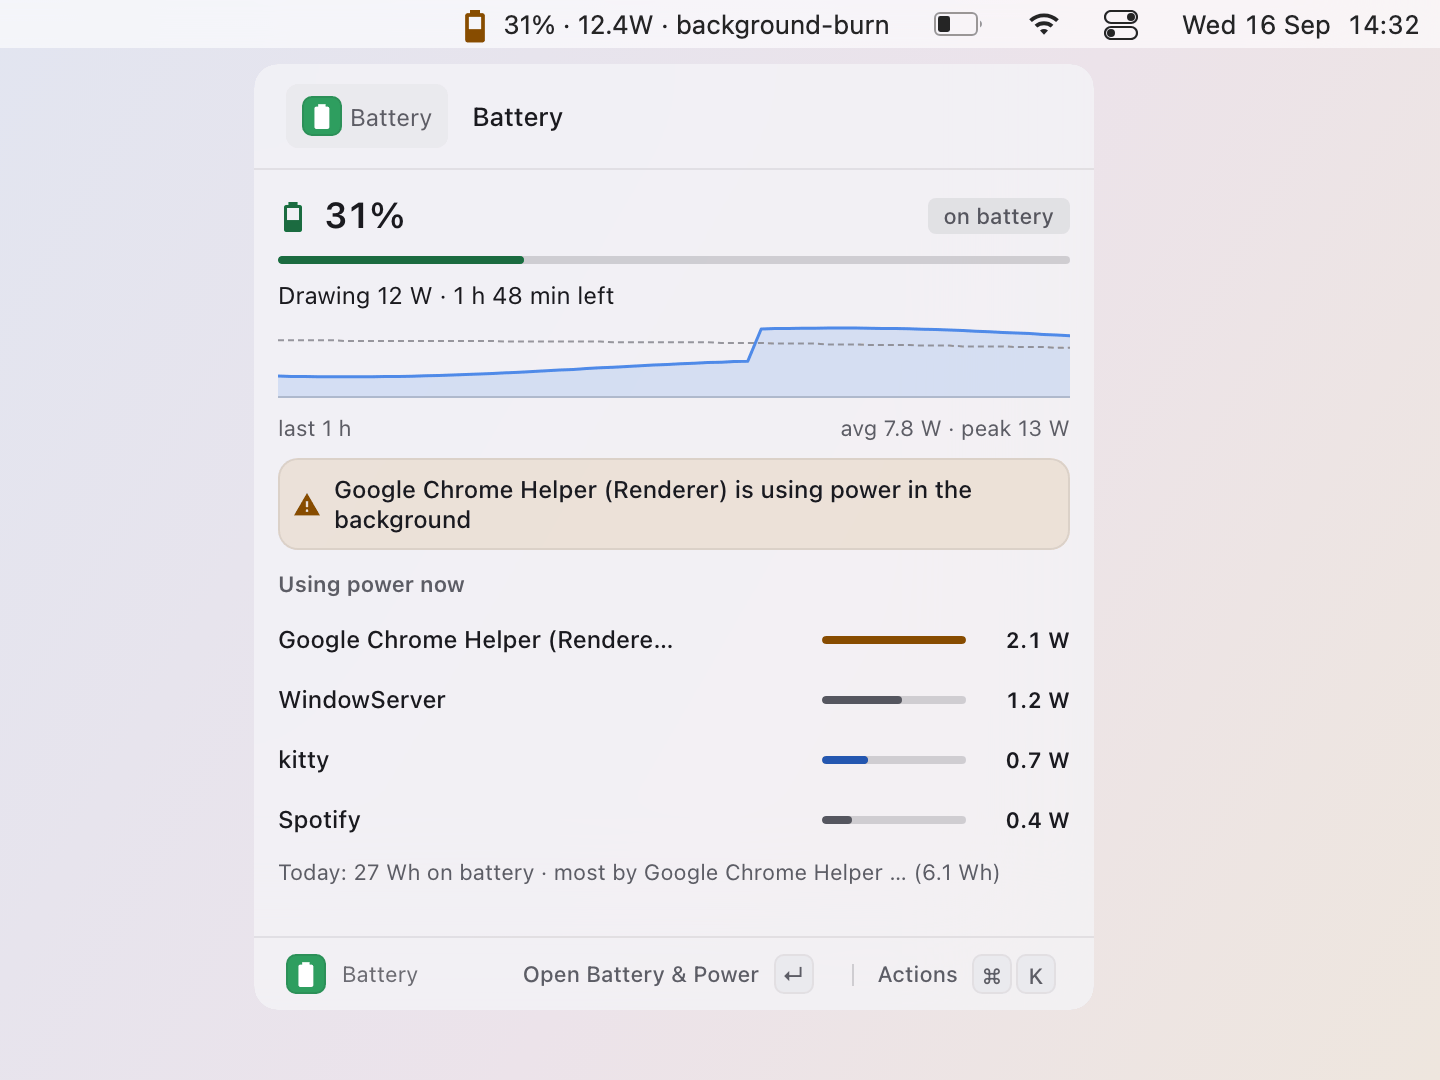The height and width of the screenshot is (1080, 1440).
Task: Click the 'Today: 27 Wh on battery' summary
Action: click(x=639, y=872)
